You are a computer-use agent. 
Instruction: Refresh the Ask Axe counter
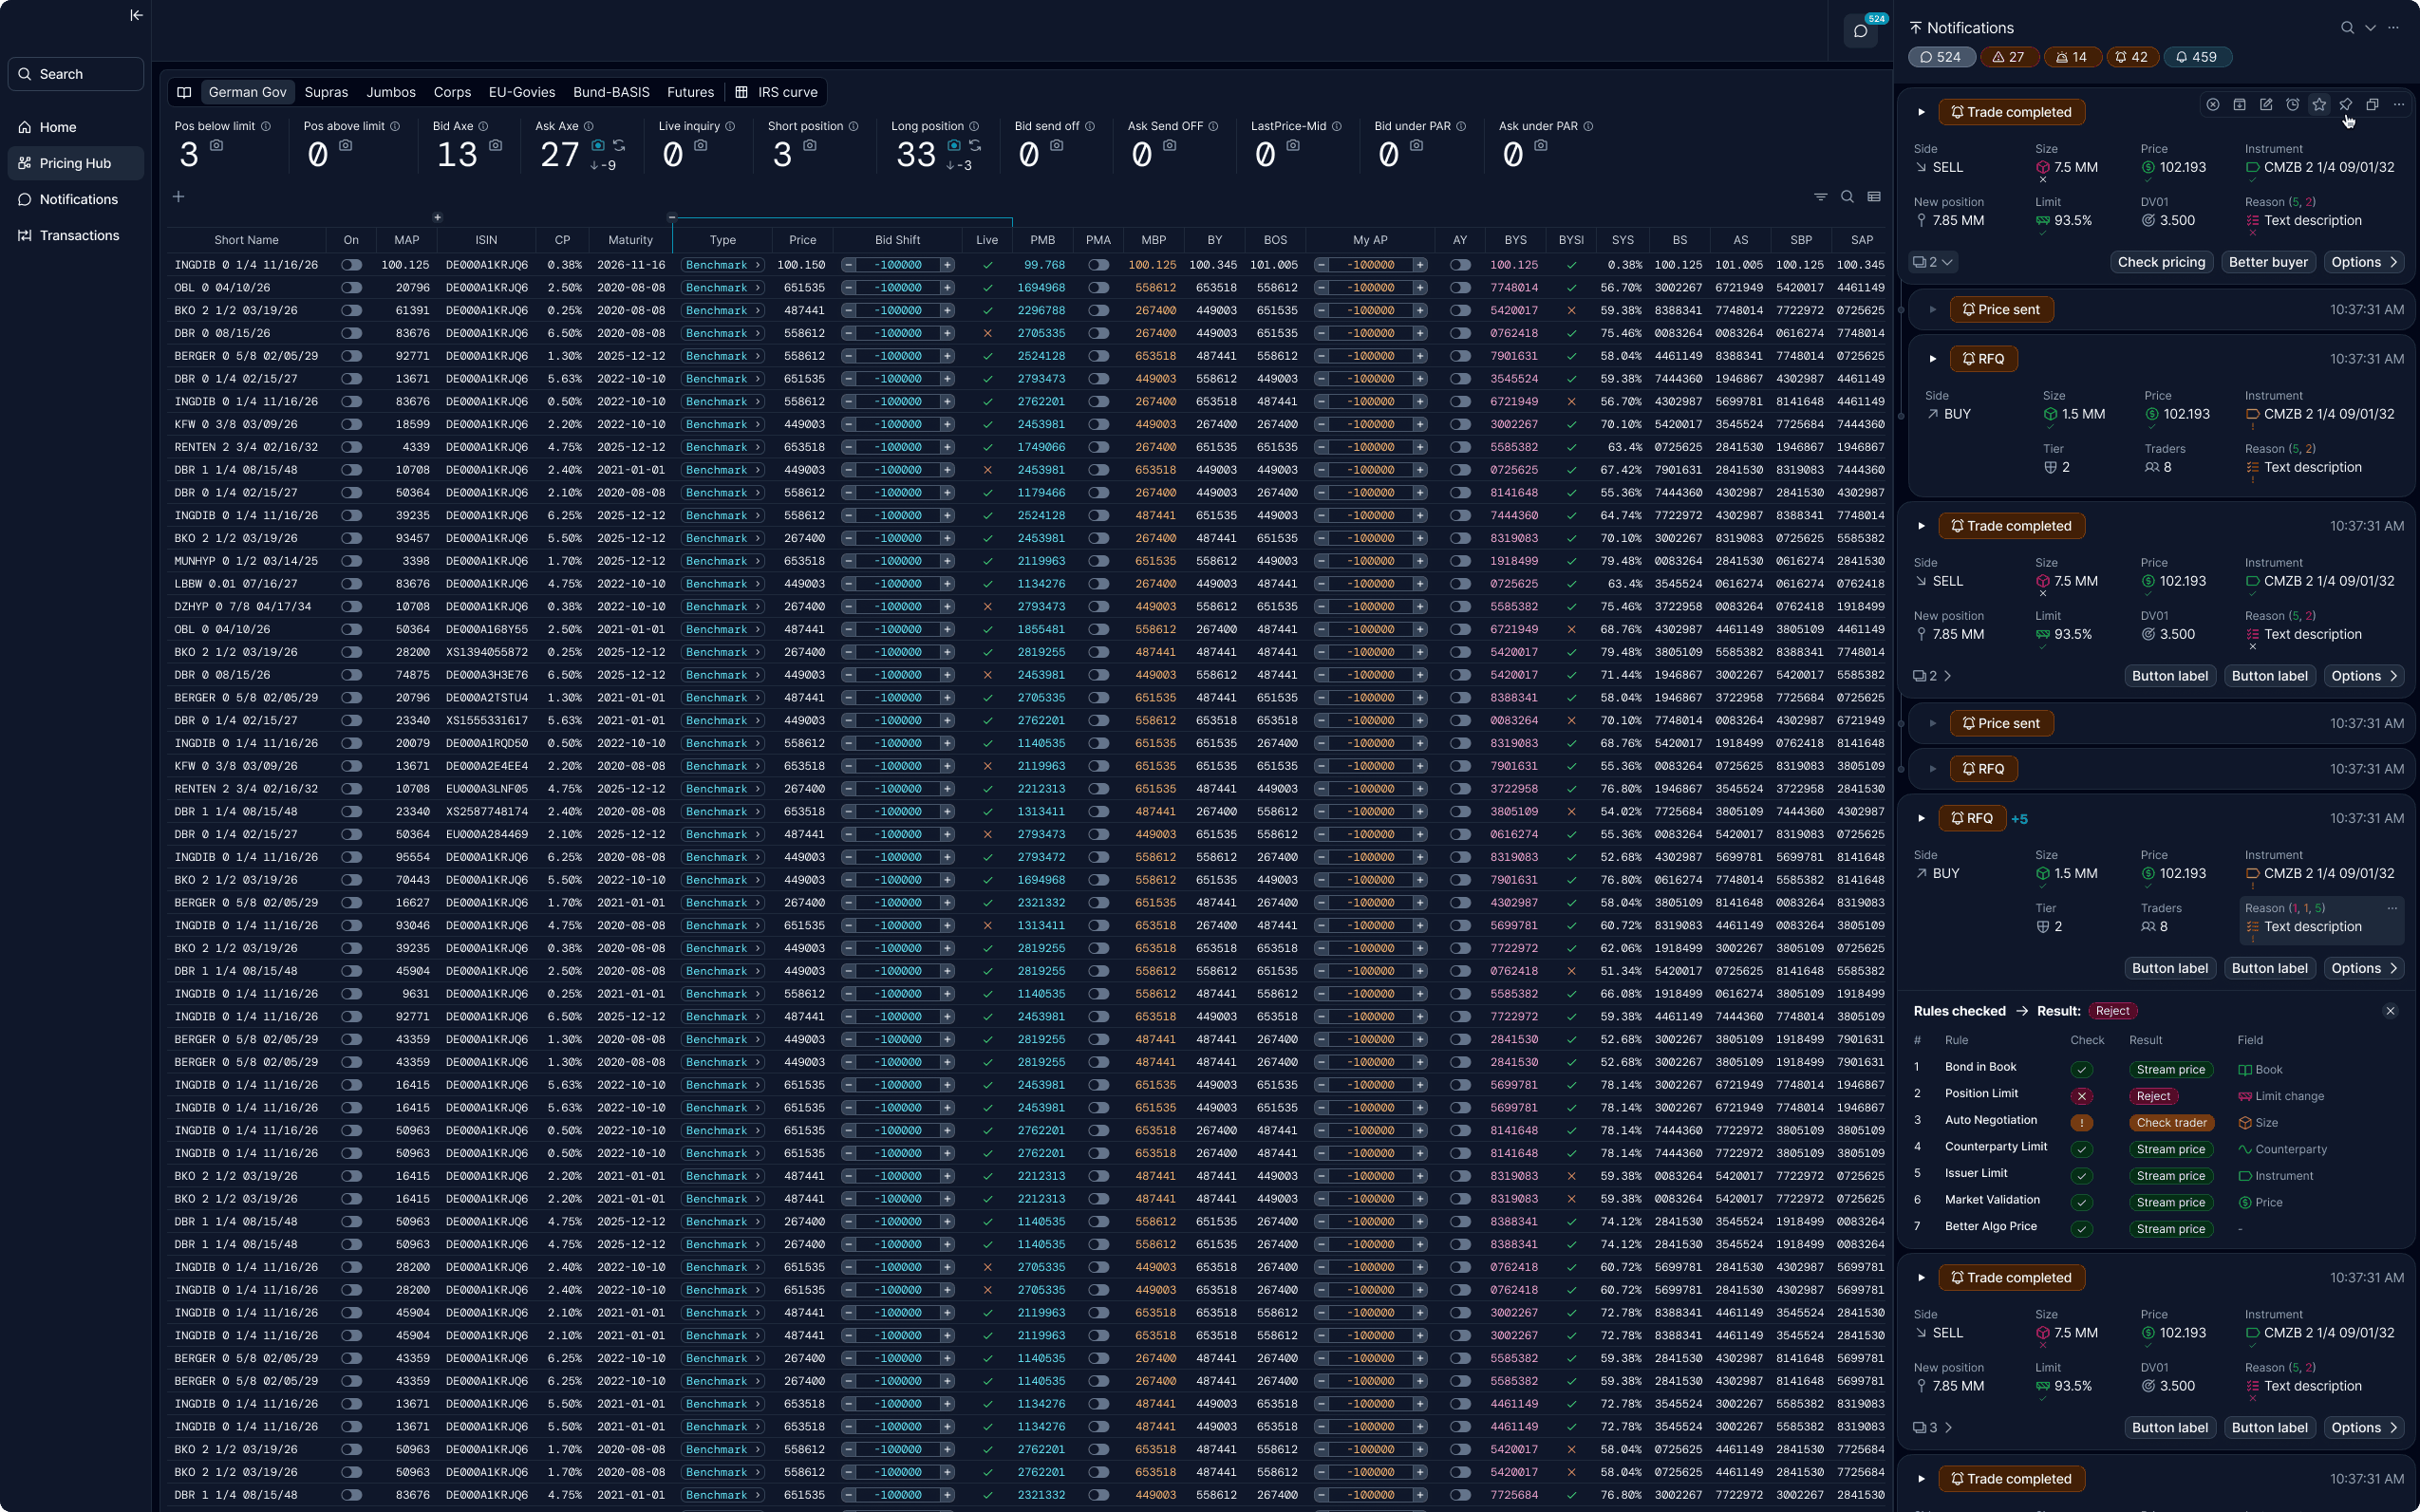coord(619,146)
